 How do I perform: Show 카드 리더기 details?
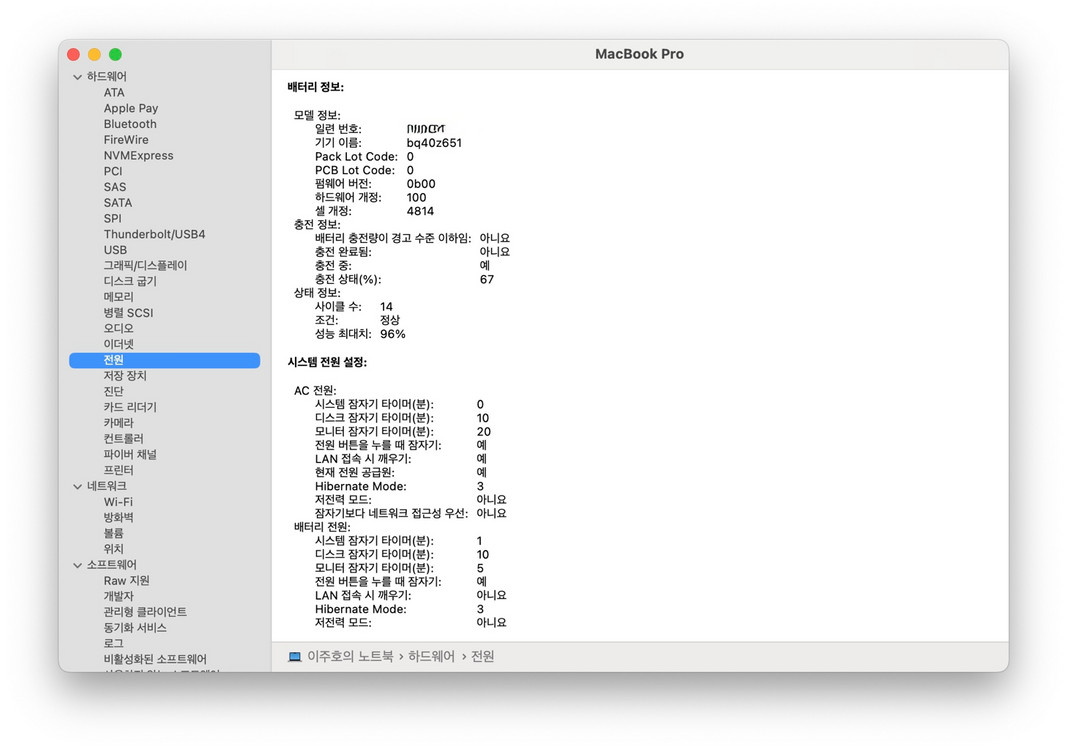[x=130, y=407]
